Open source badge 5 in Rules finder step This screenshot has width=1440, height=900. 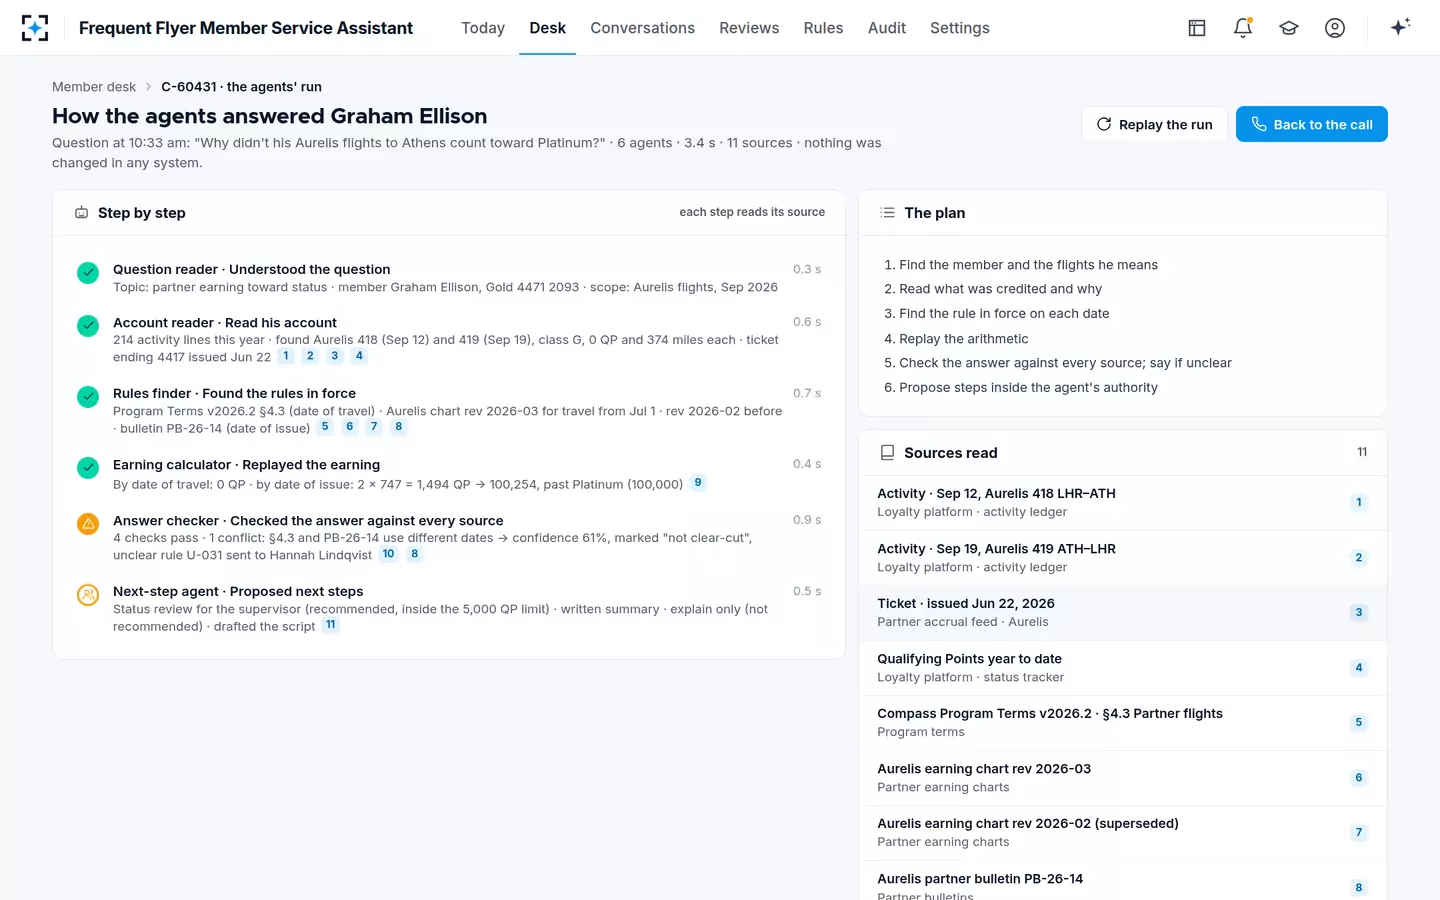tap(325, 427)
